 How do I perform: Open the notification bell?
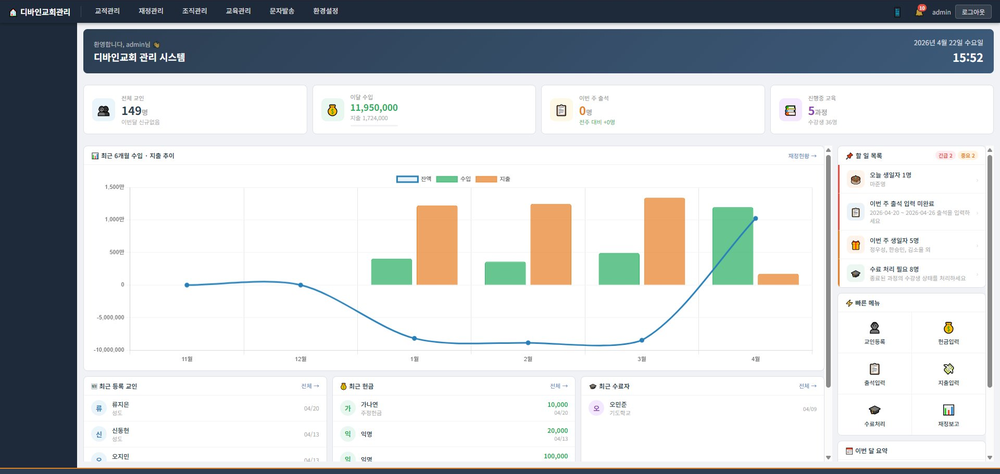[919, 12]
